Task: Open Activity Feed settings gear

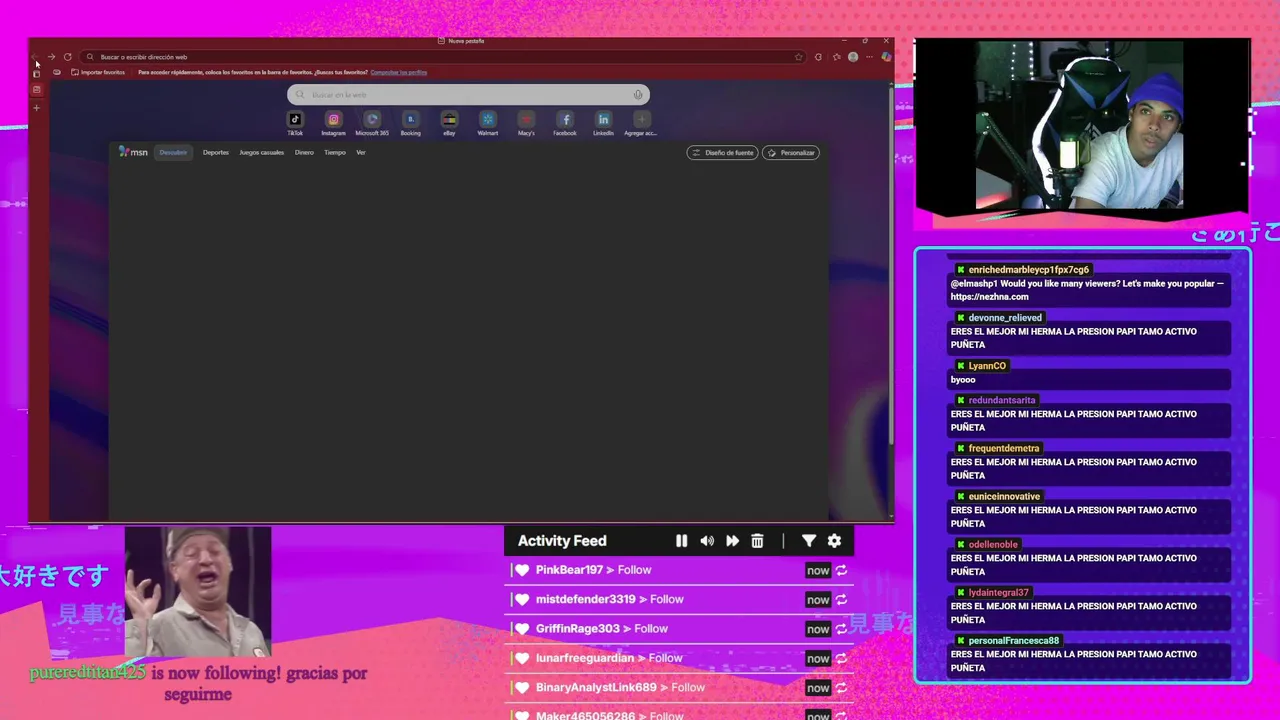Action: [834, 541]
